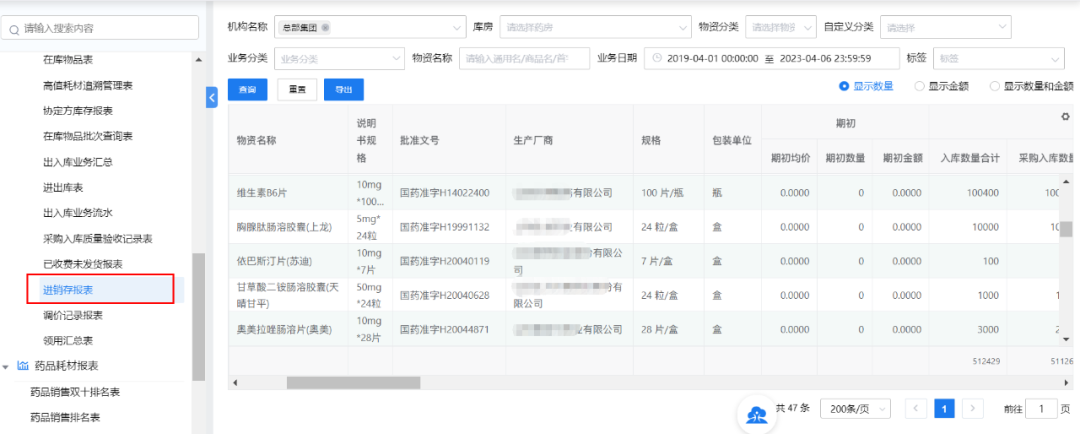1080x434 pixels.
Task: Select the 显示数量 radio option
Action: click(x=845, y=87)
